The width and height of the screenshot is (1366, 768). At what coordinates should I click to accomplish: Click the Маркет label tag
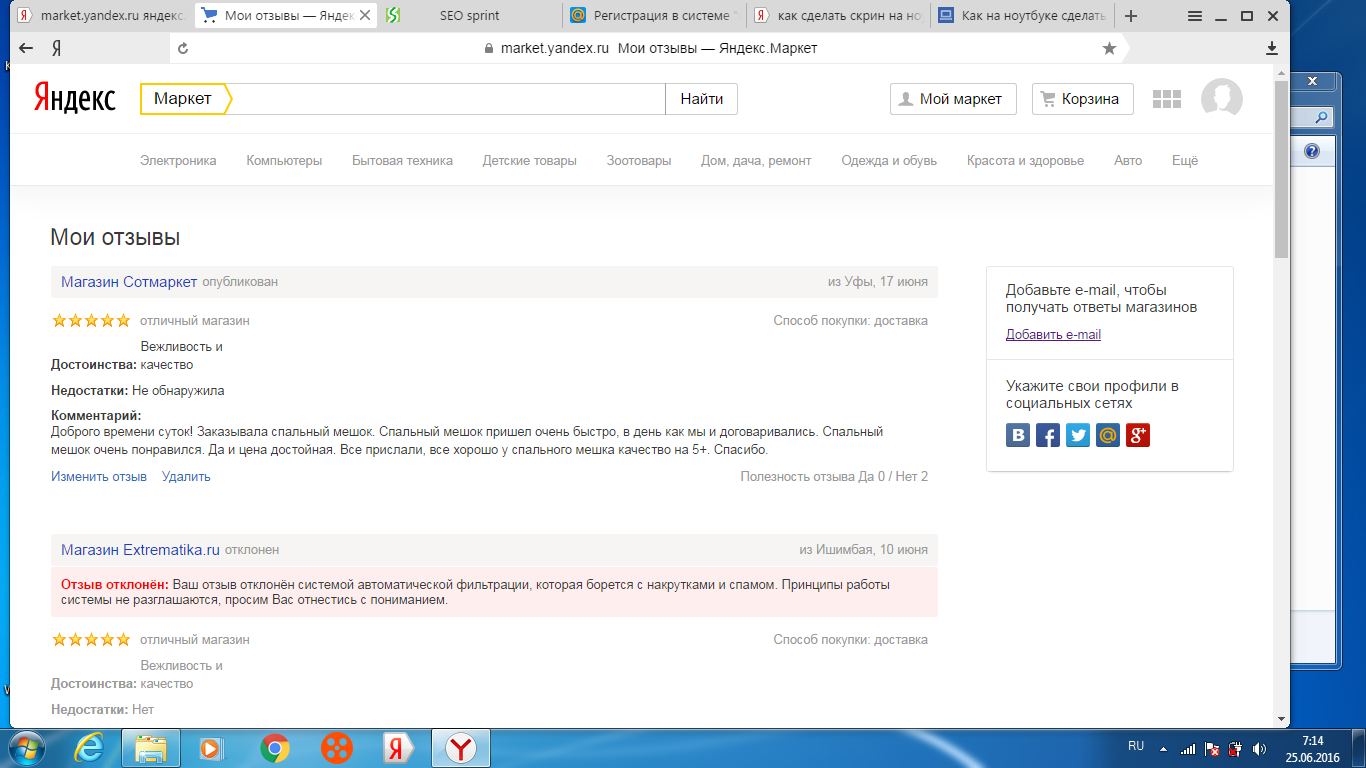185,99
